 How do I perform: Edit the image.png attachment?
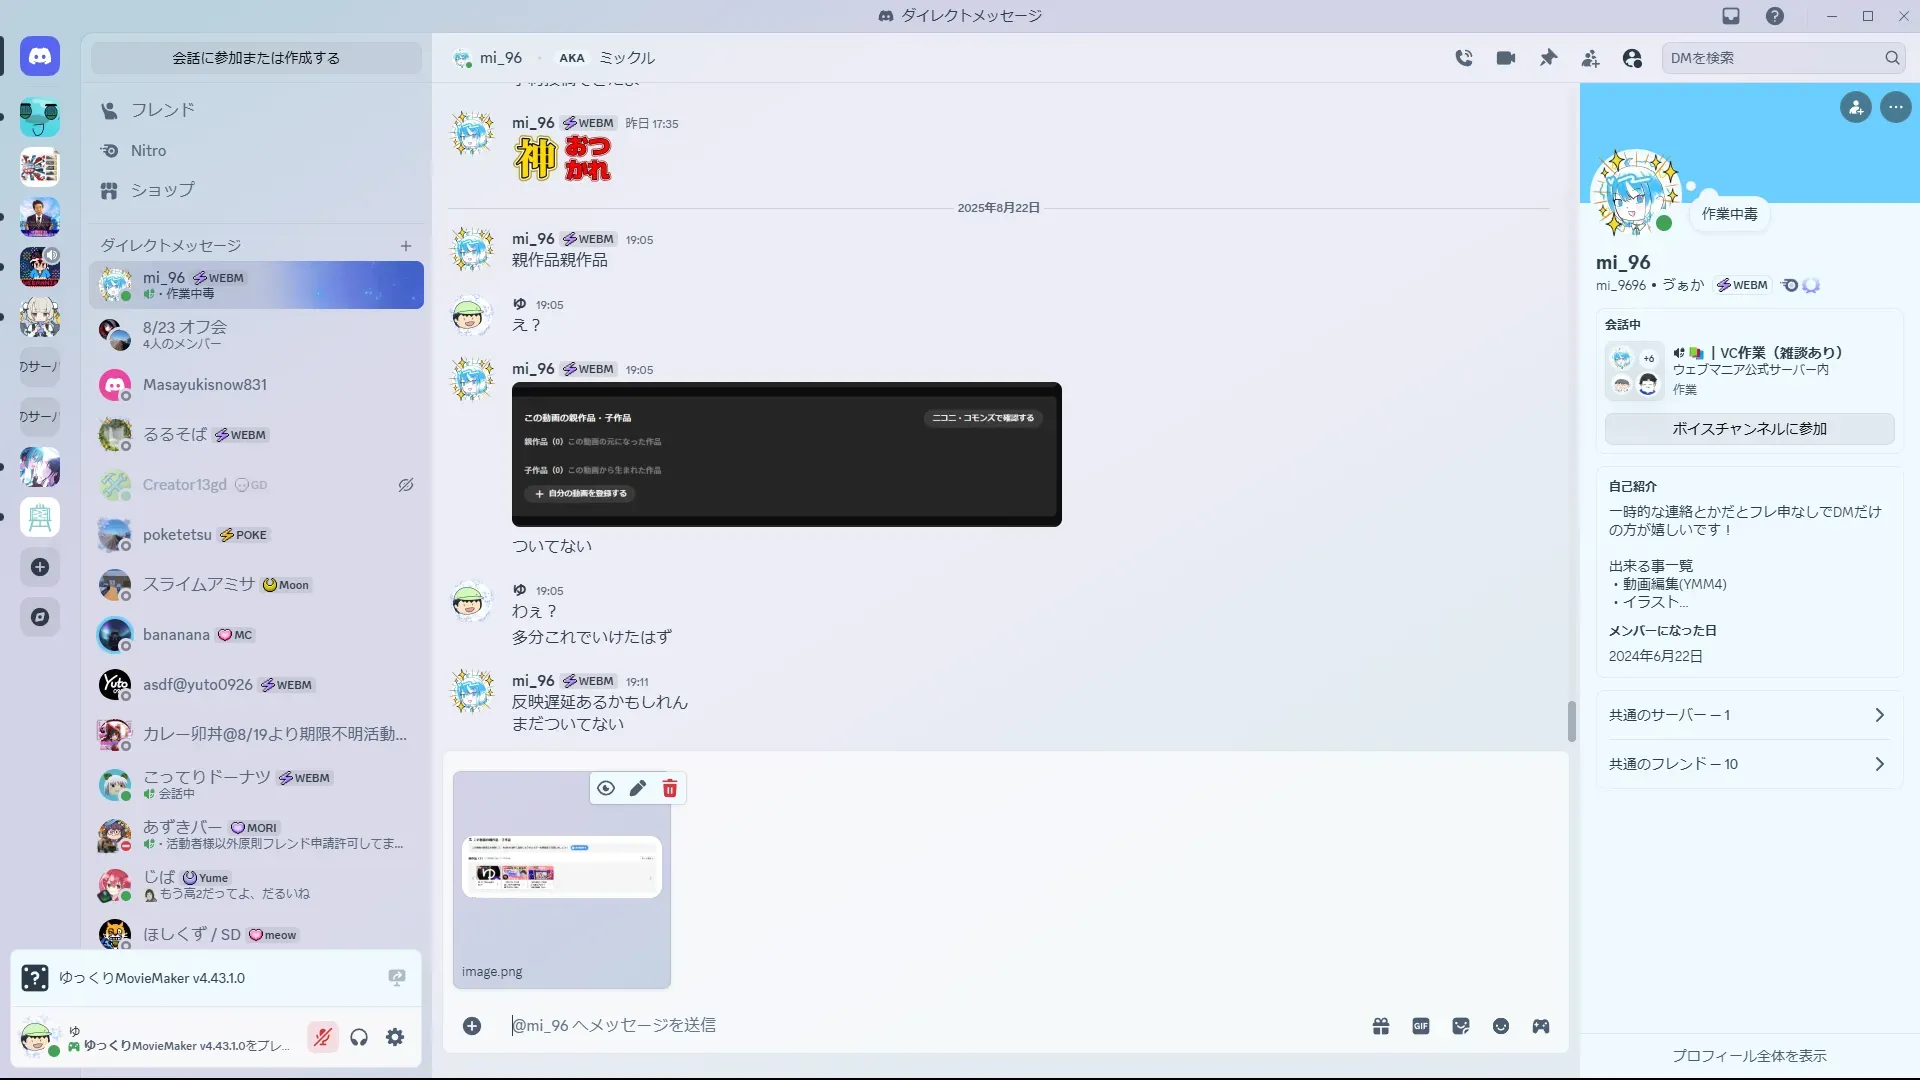click(x=638, y=789)
